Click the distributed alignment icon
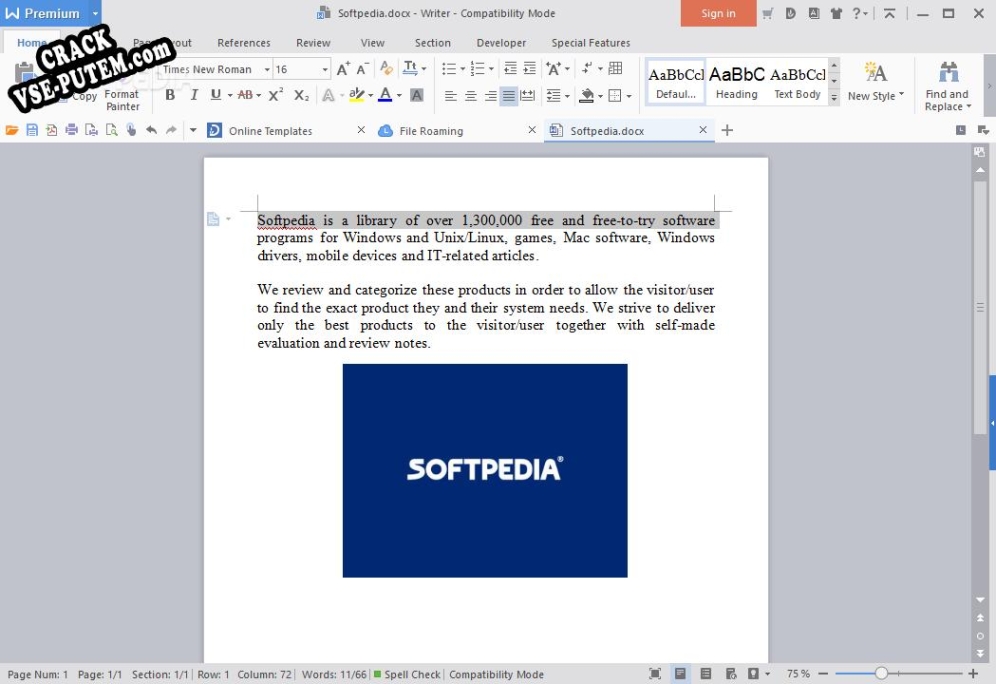The image size is (996, 684). pyautogui.click(x=527, y=96)
